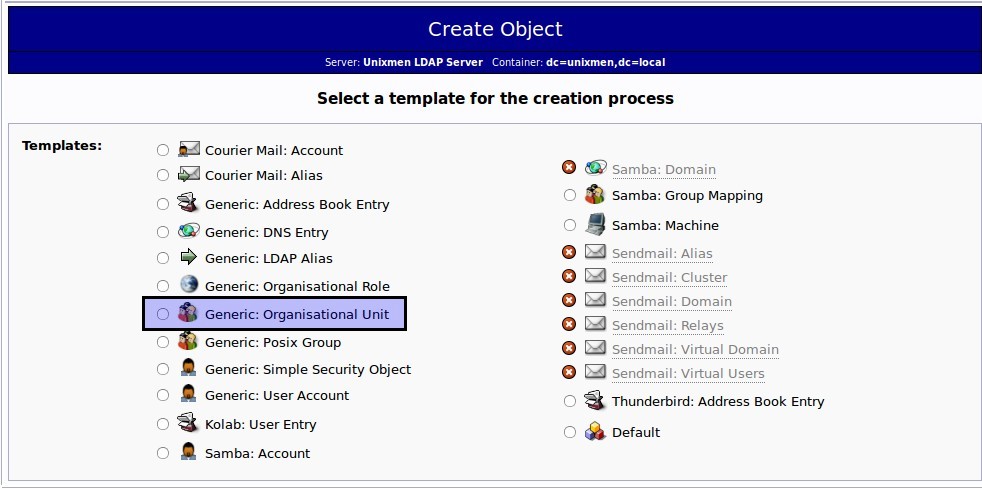The height and width of the screenshot is (489, 982).
Task: Click the Samba Machine computer icon
Action: point(595,224)
